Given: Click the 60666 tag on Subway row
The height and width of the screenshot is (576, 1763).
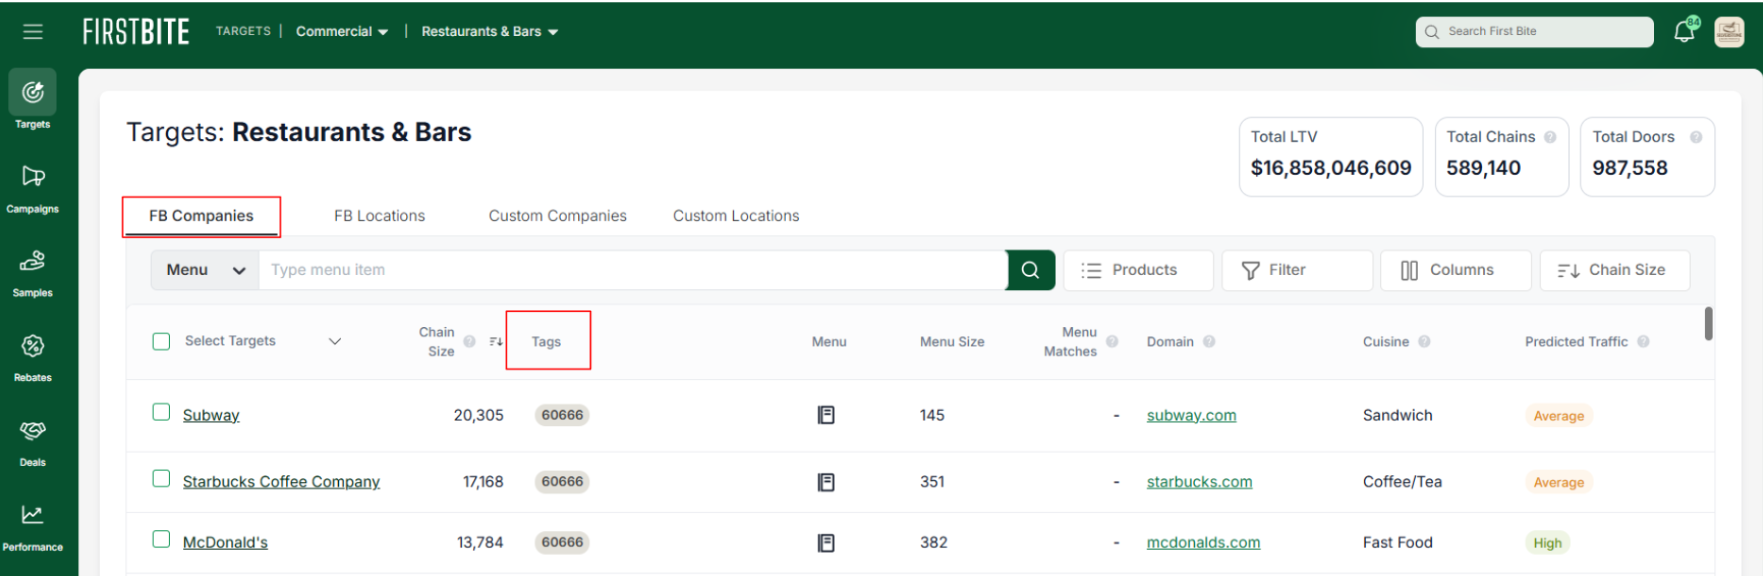Looking at the screenshot, I should pos(562,415).
